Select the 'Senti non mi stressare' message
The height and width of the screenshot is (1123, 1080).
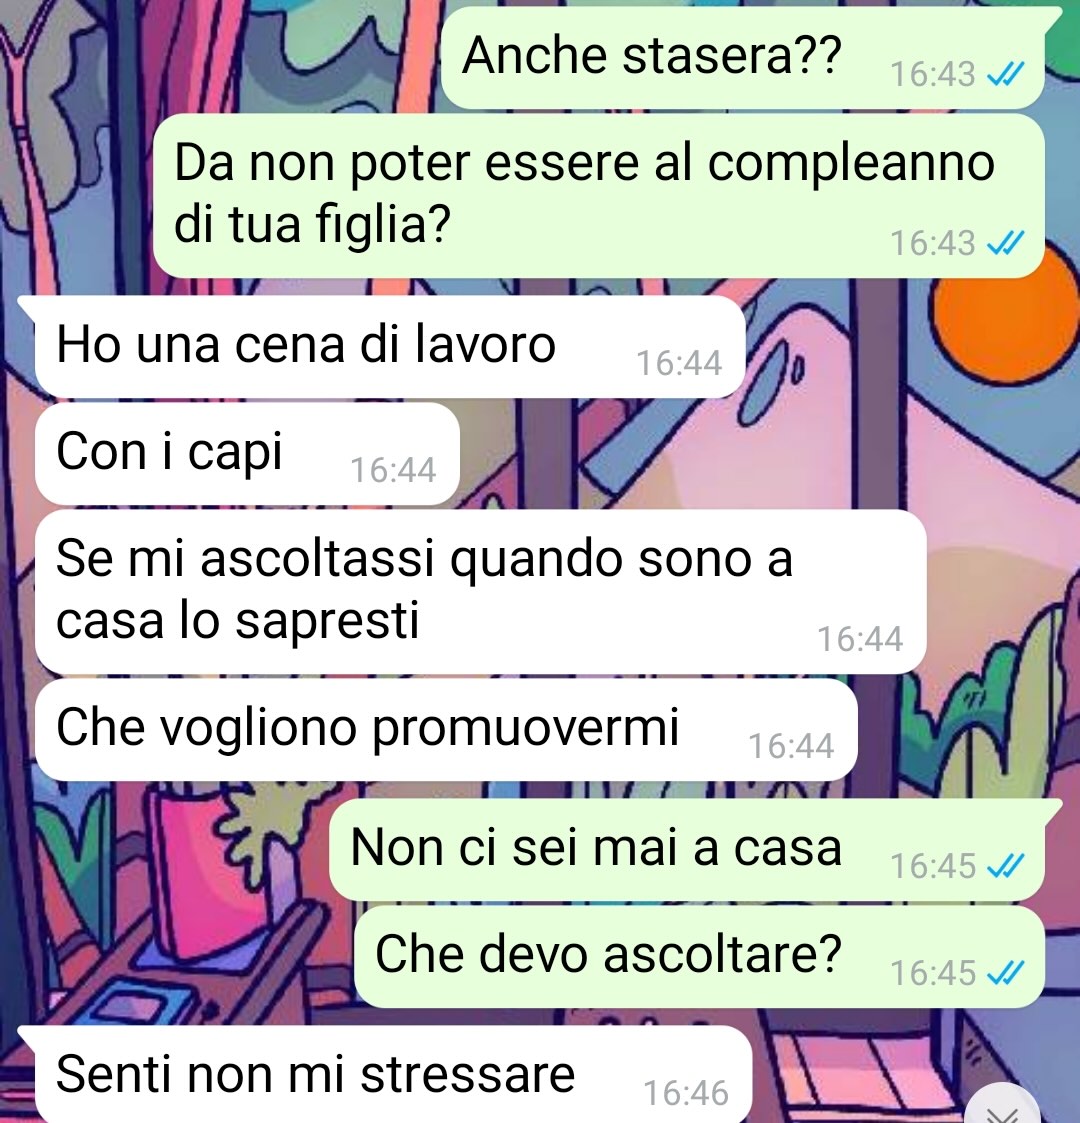click(x=393, y=1074)
